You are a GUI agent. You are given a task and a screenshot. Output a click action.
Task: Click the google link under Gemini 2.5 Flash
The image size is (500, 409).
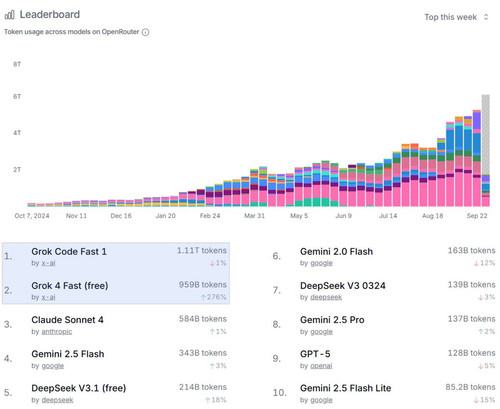53,366
